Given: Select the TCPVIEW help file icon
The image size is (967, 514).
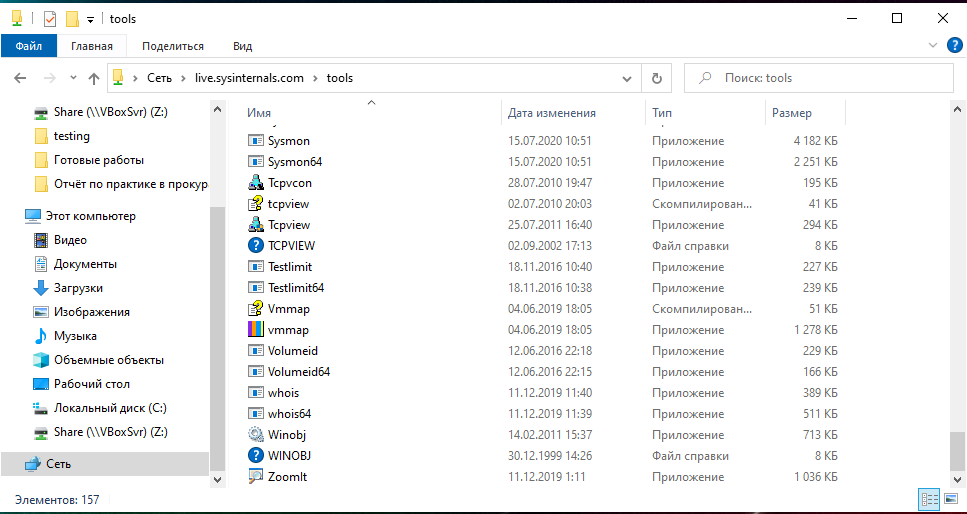Looking at the screenshot, I should tap(256, 246).
